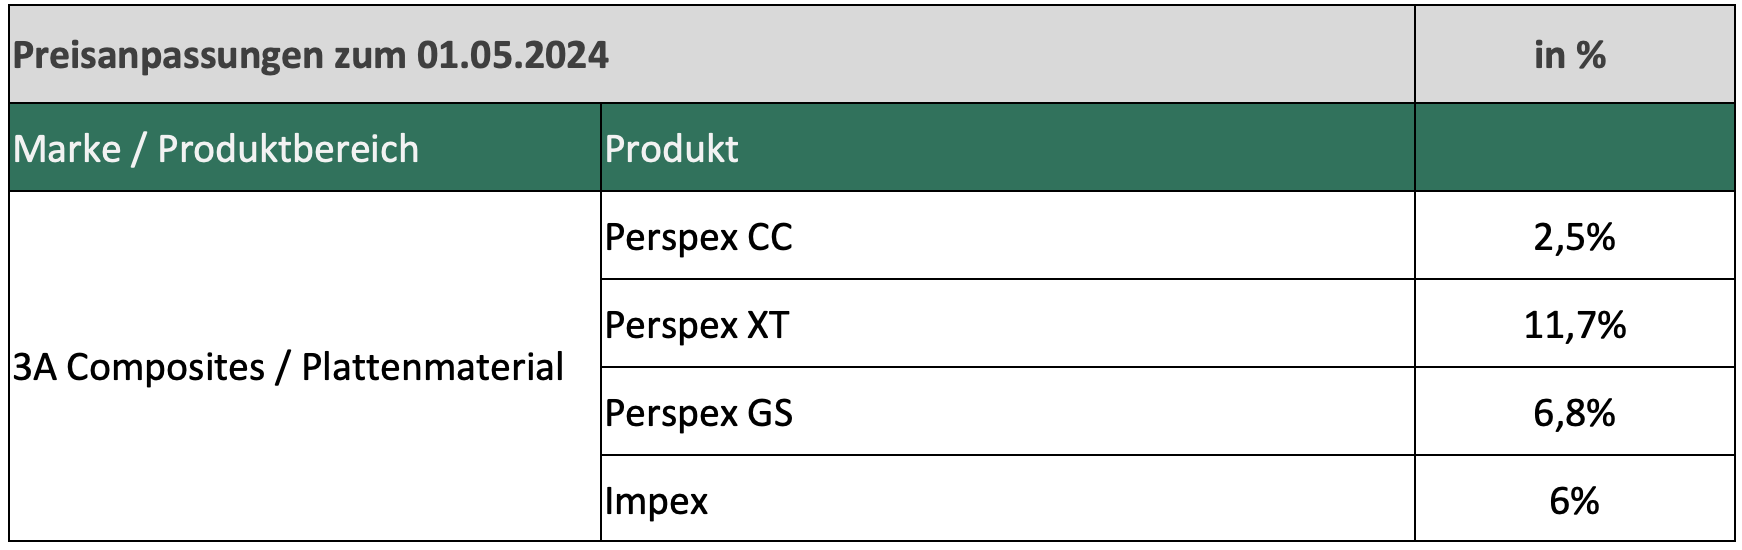The image size is (1742, 550).
Task: Click the 11,7% value for Perspex XT
Action: [1574, 325]
